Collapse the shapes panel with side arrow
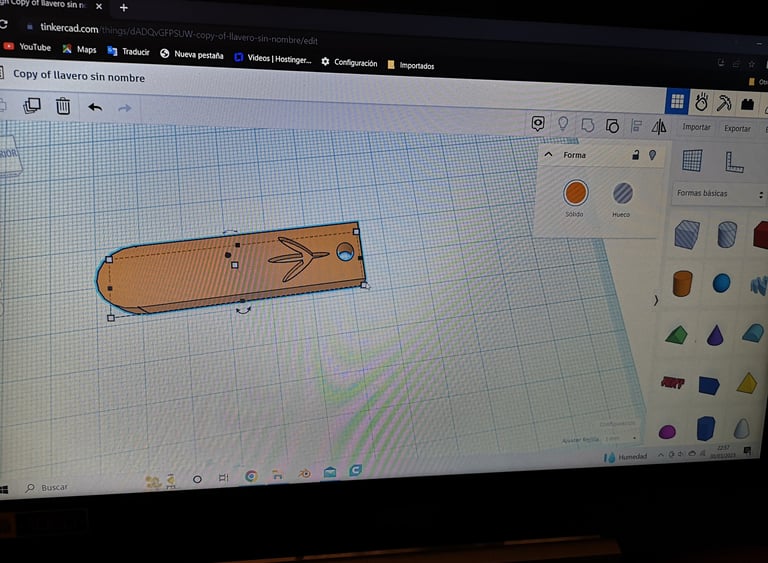Viewport: 768px width, 563px height. (x=656, y=300)
